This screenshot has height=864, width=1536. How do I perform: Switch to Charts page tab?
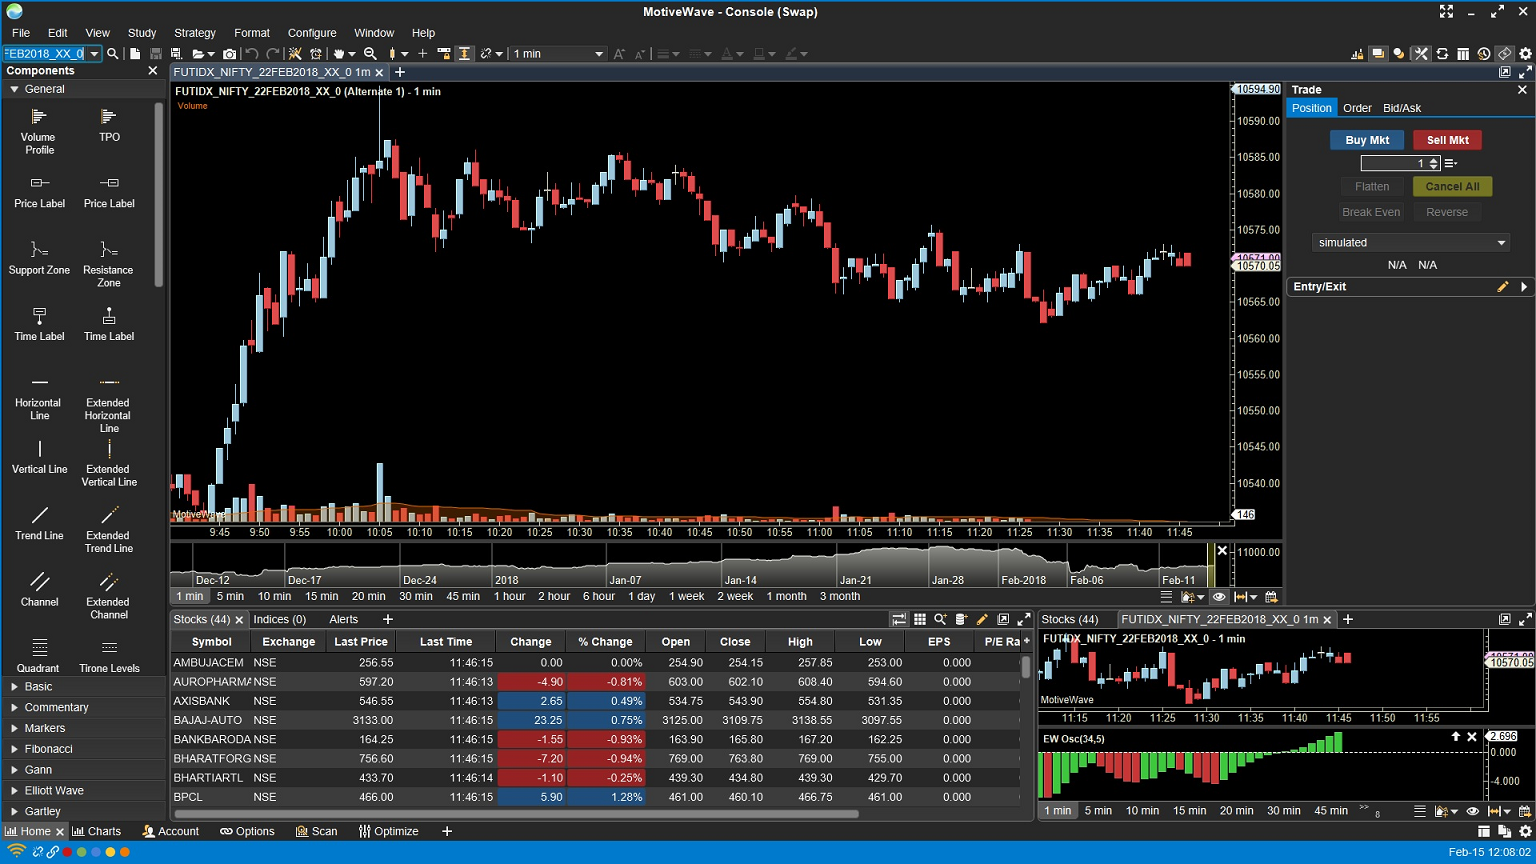pyautogui.click(x=96, y=832)
